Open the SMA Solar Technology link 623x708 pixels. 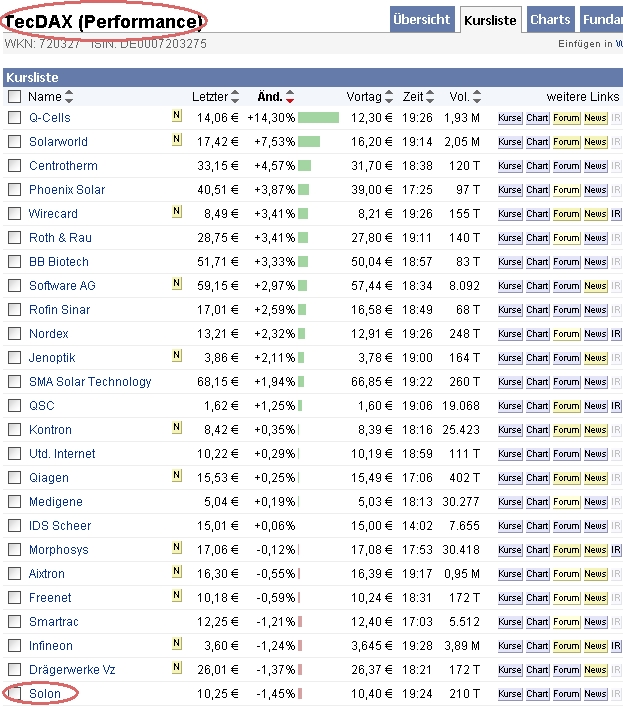coord(90,381)
